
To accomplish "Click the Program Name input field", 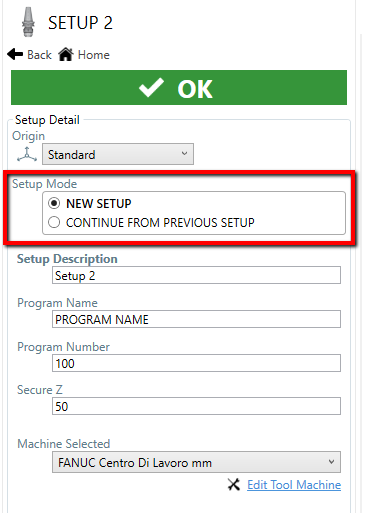I will pos(196,319).
